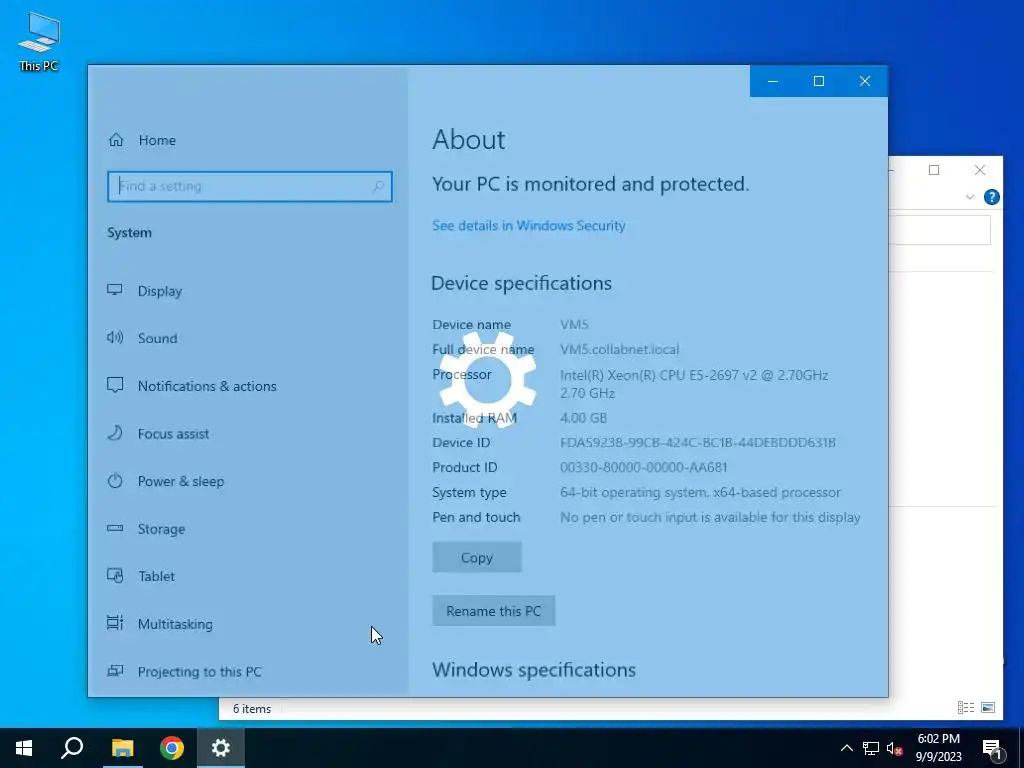Click the Installed RAM value 4.00 GB

point(583,418)
